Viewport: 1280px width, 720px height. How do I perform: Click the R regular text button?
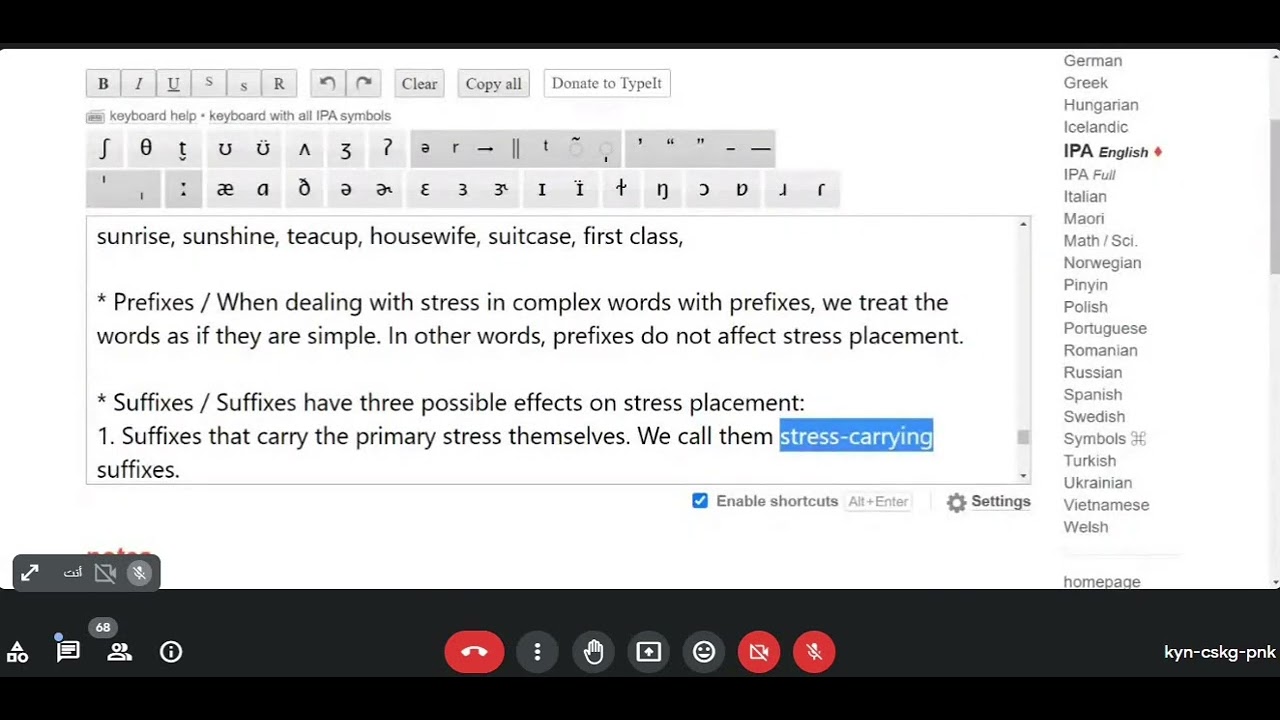pos(279,83)
